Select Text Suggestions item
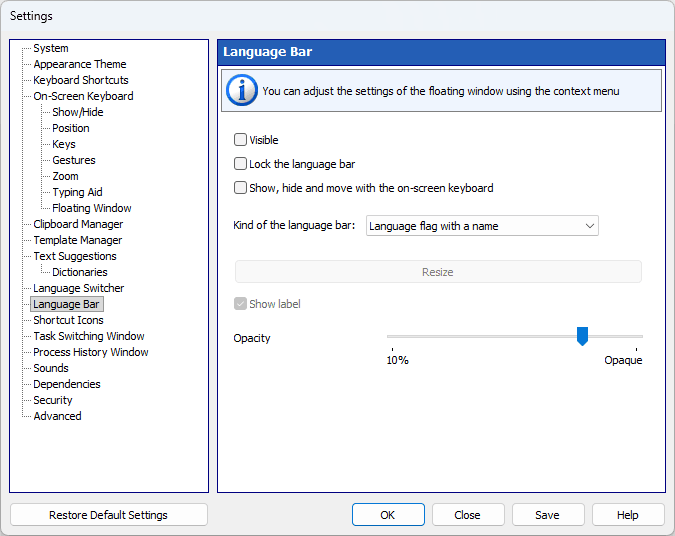The image size is (675, 536). tap(75, 256)
